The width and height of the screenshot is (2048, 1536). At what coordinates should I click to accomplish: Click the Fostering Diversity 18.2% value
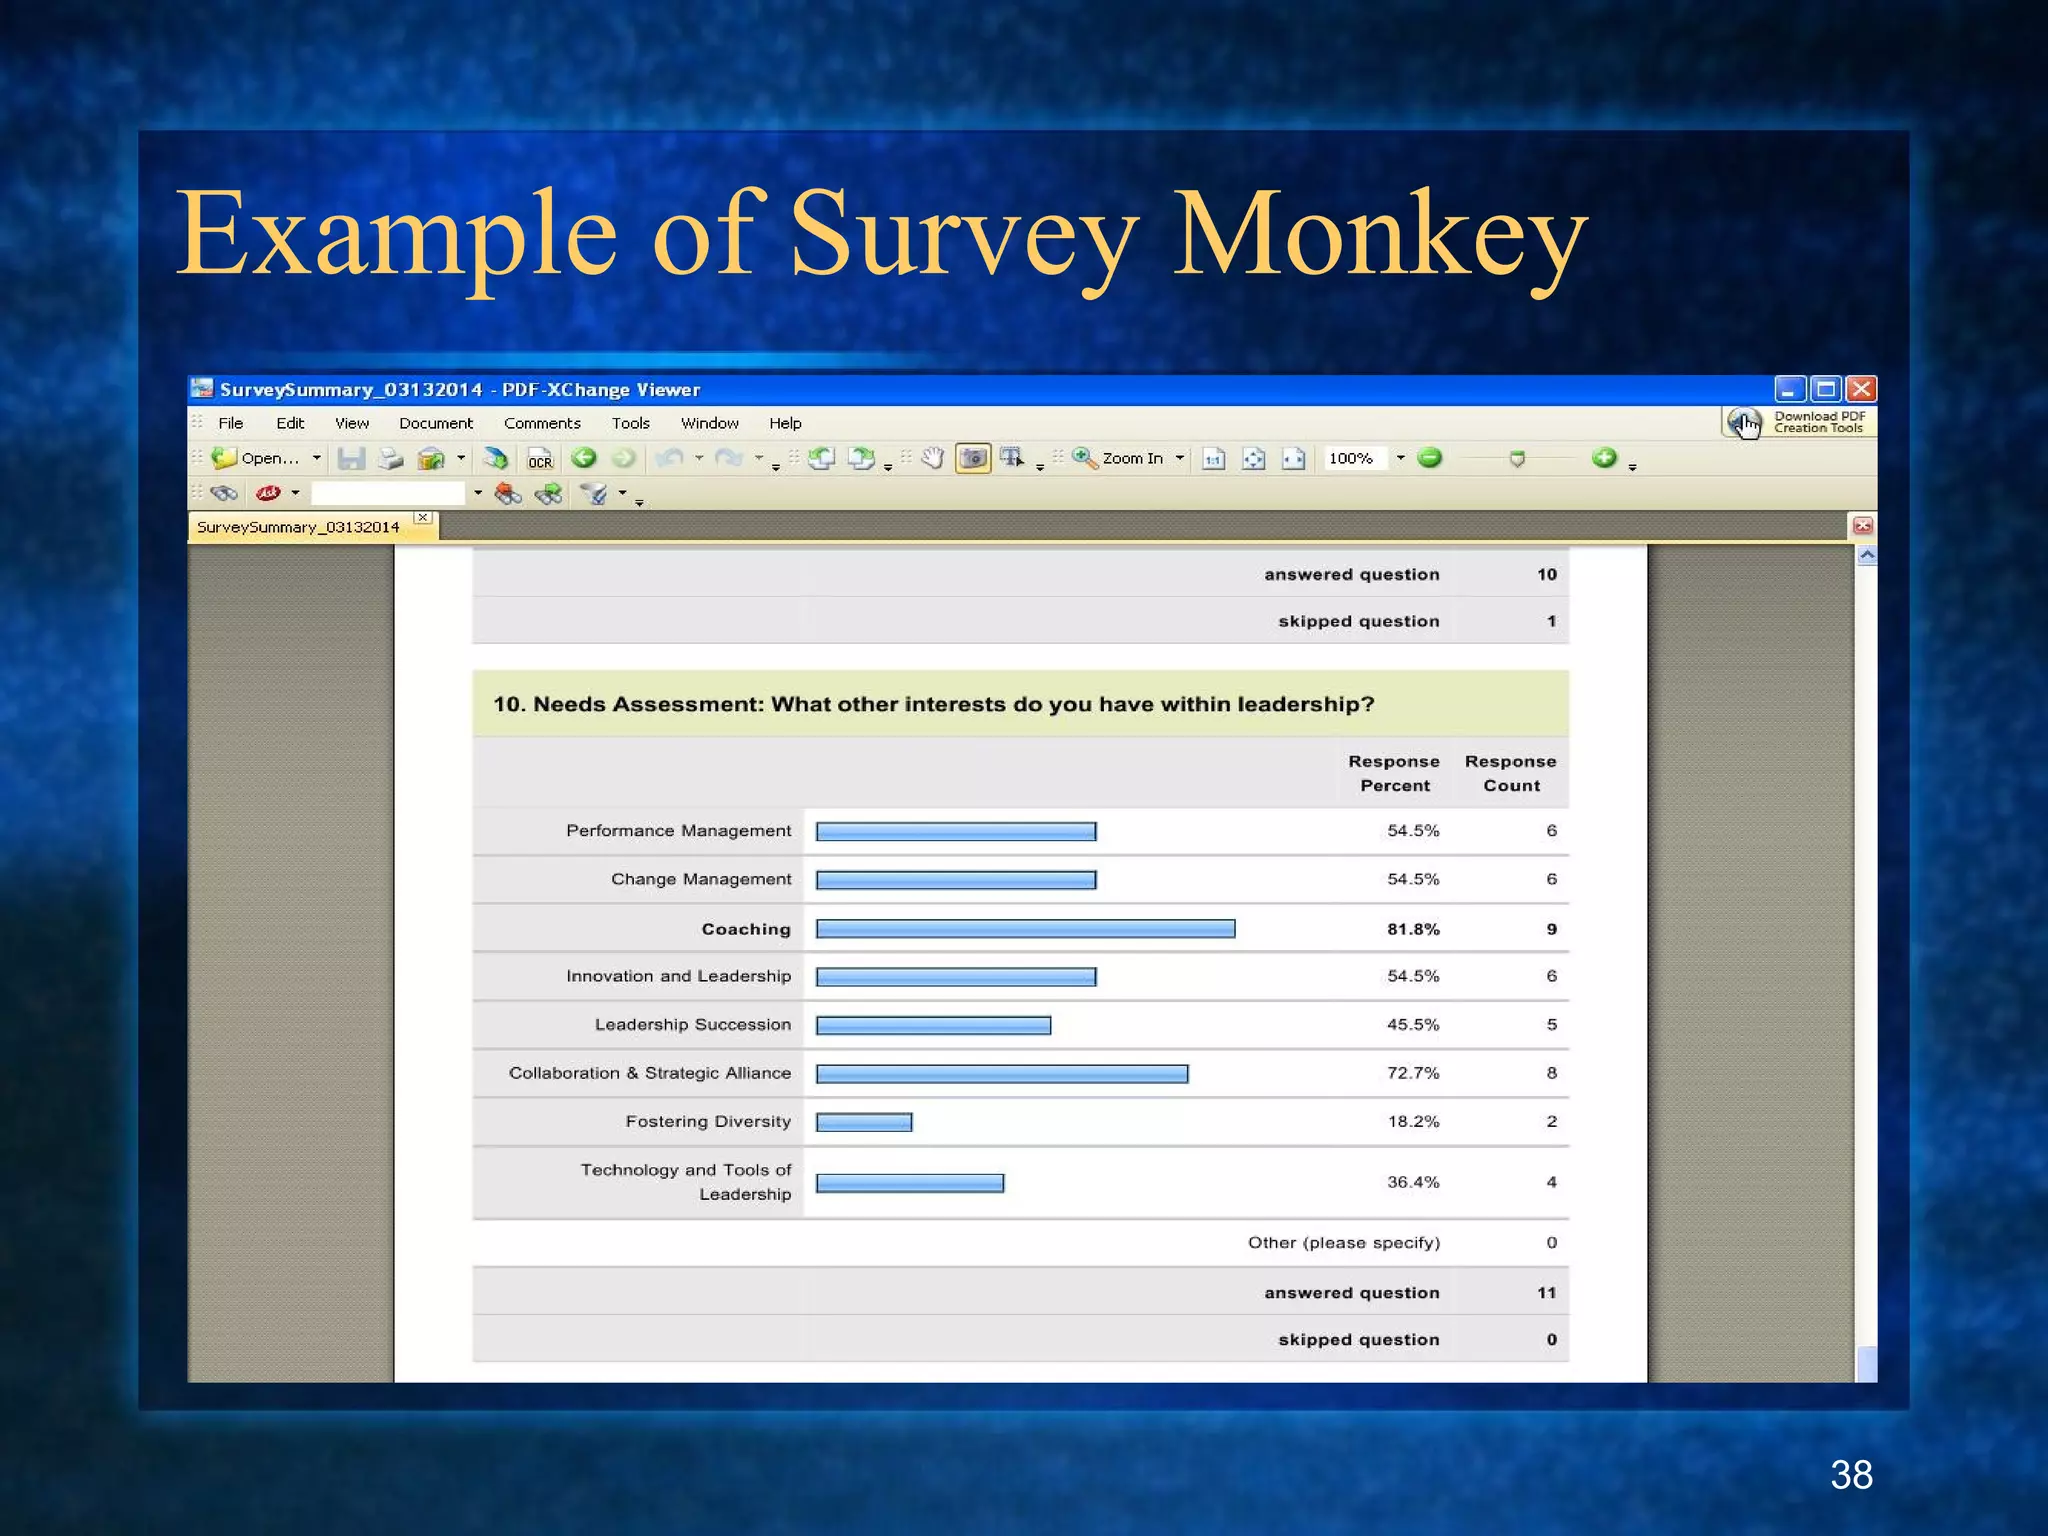[1413, 1122]
